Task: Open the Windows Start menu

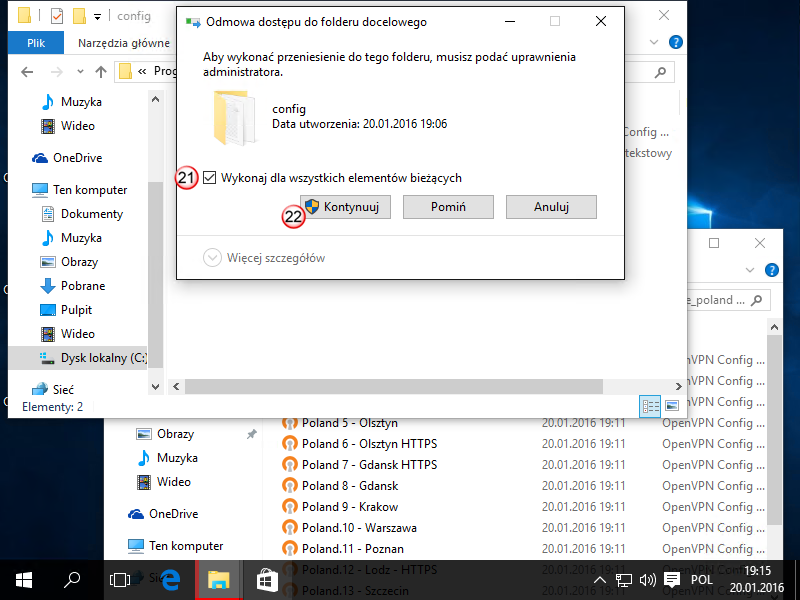Action: tap(23, 580)
